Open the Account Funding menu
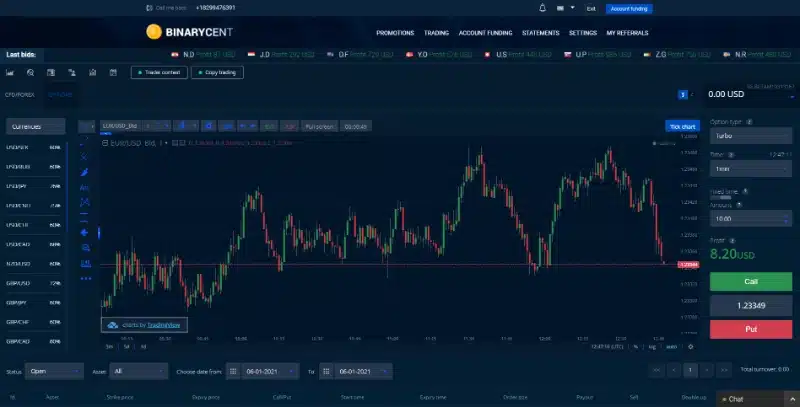800x407 pixels. tap(485, 33)
